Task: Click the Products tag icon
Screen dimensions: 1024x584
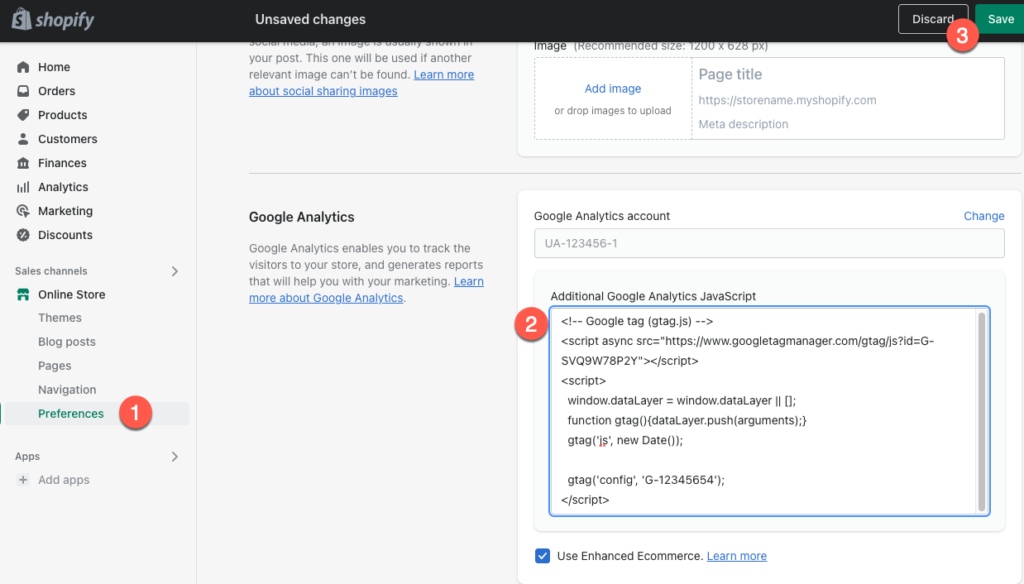Action: [23, 115]
